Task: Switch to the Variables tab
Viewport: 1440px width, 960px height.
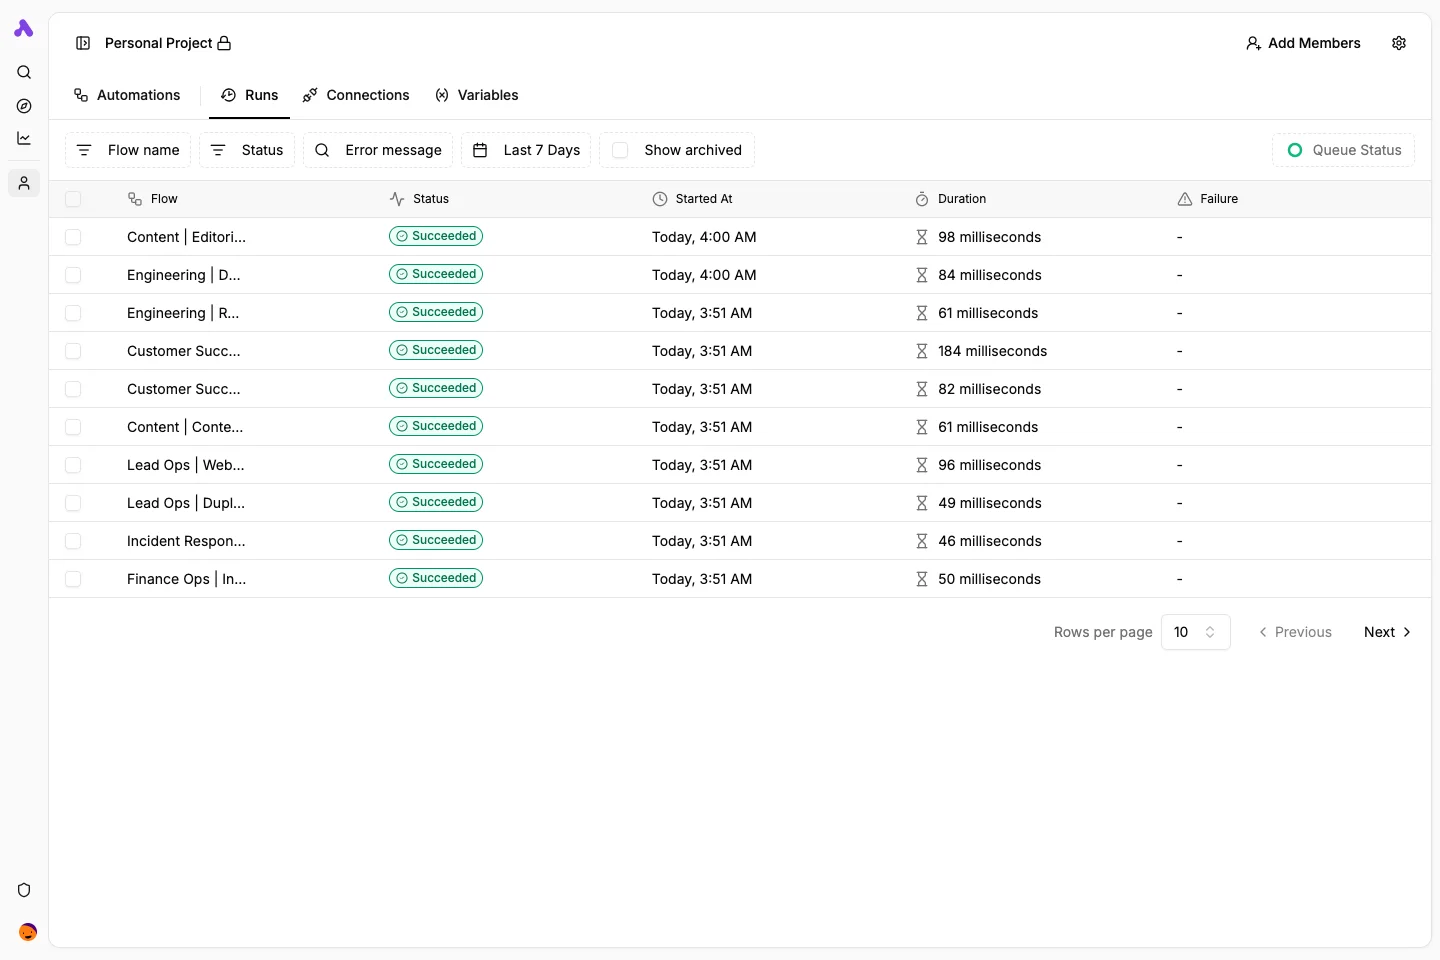Action: coord(477,95)
